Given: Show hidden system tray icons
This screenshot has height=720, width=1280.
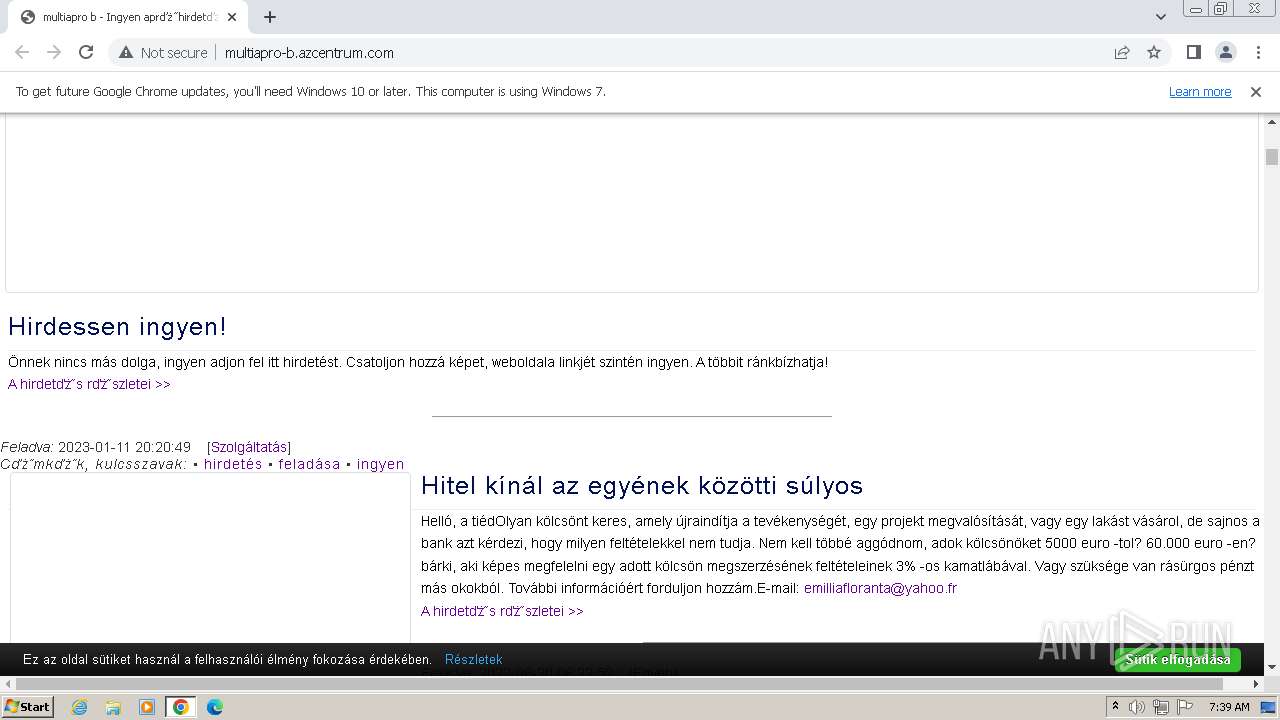Looking at the screenshot, I should click(1115, 707).
